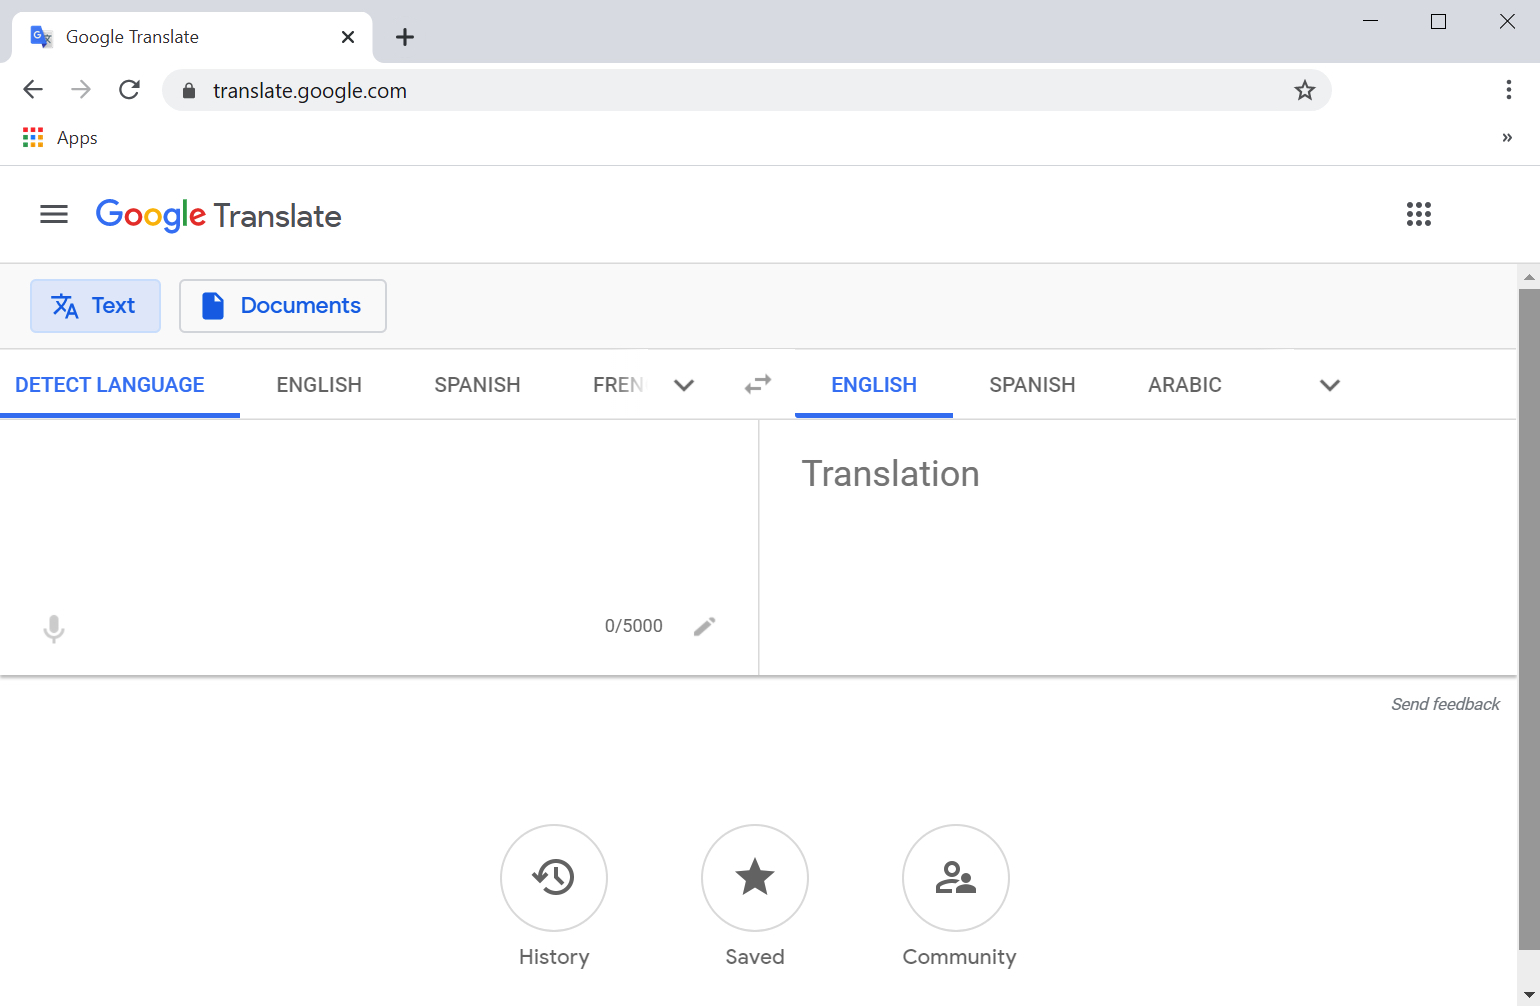Screen dimensions: 1540x1006
Task: Open the Apps bookmarks shortcut
Action: (x=60, y=137)
